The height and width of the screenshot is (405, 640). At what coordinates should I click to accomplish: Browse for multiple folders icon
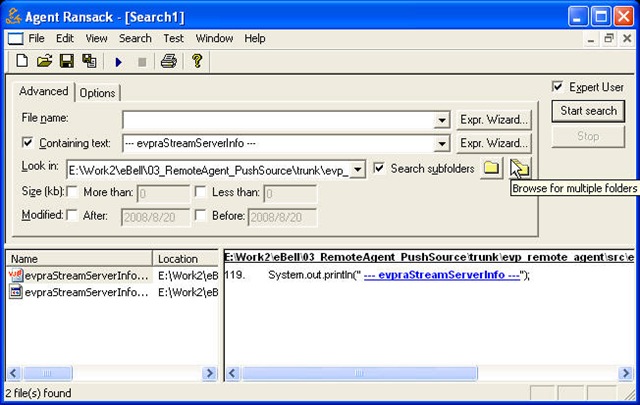[x=520, y=168]
